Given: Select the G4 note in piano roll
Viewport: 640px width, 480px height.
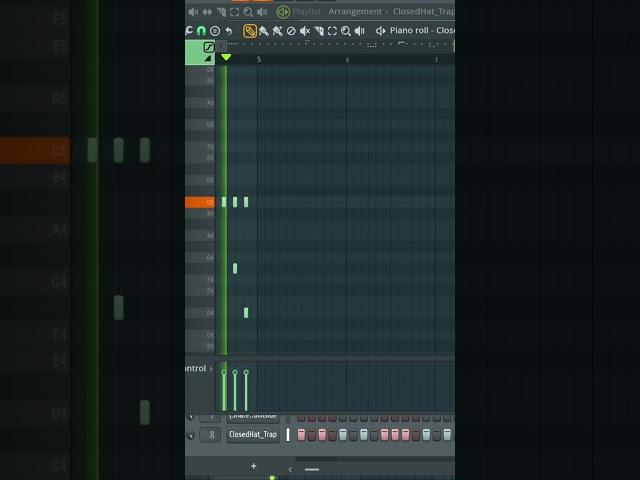Looking at the screenshot, I should pyautogui.click(x=235, y=268).
